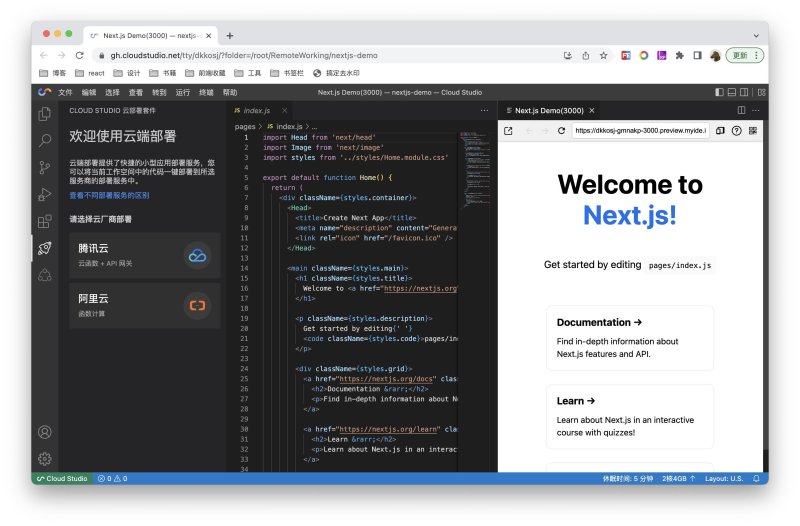The image size is (800, 526).
Task: Click the pages breadcrumb segment
Action: [x=245, y=127]
